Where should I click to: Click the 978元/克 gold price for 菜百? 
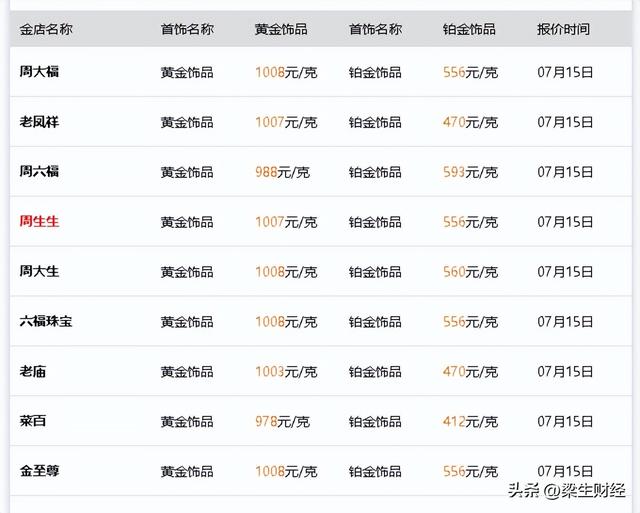click(282, 421)
